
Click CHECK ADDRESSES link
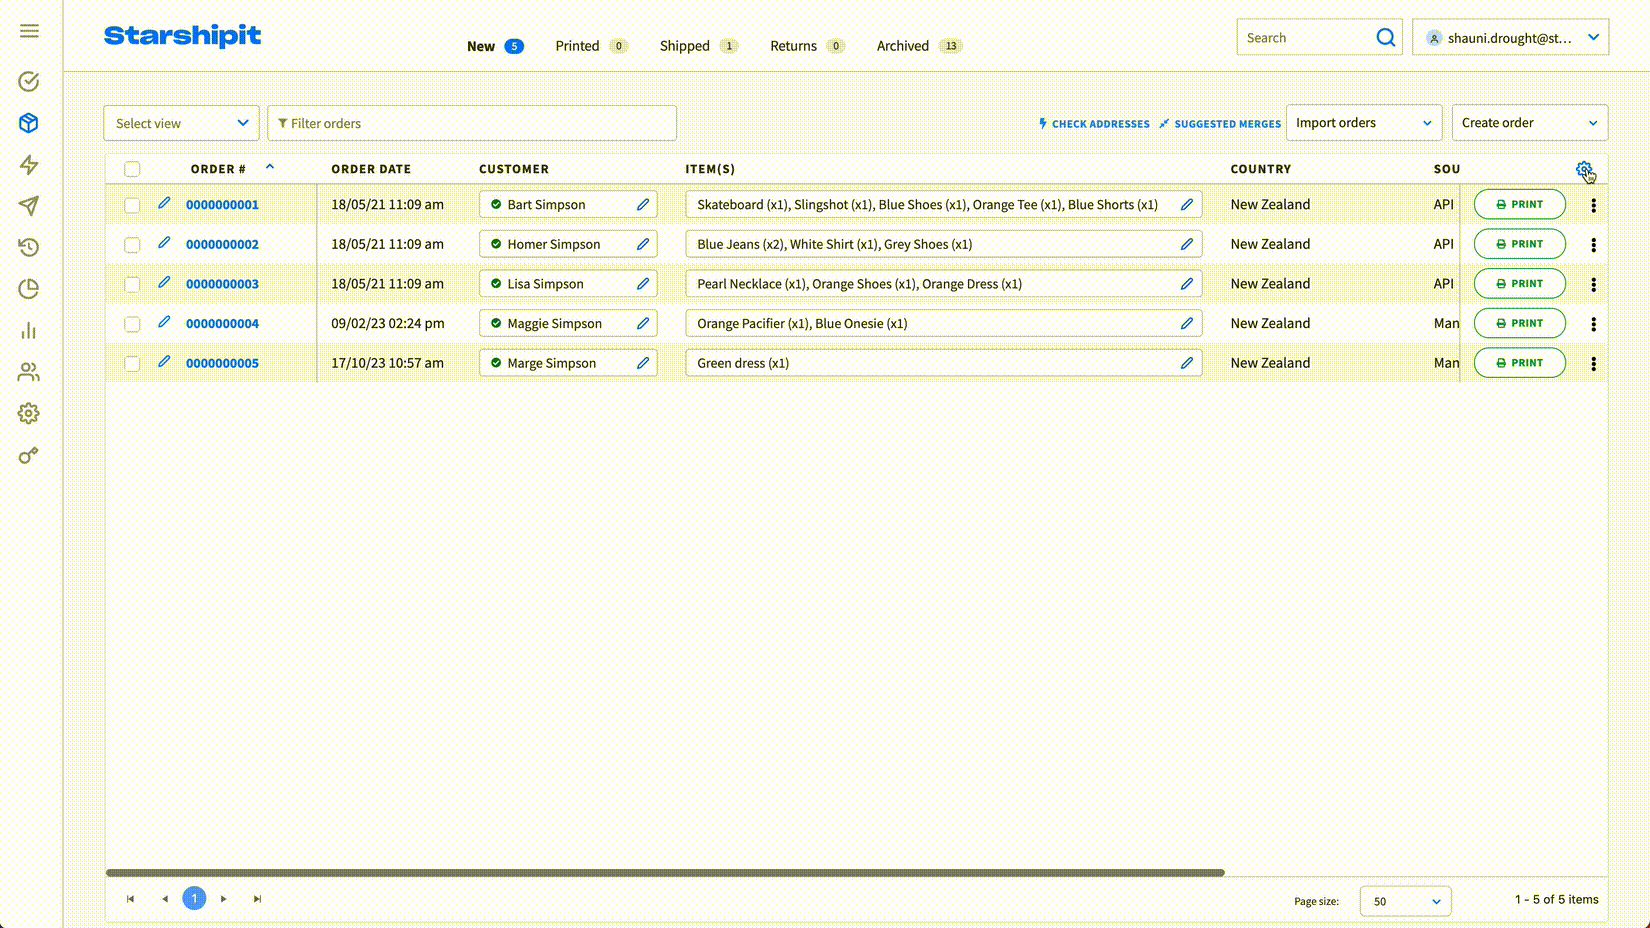pos(1094,124)
